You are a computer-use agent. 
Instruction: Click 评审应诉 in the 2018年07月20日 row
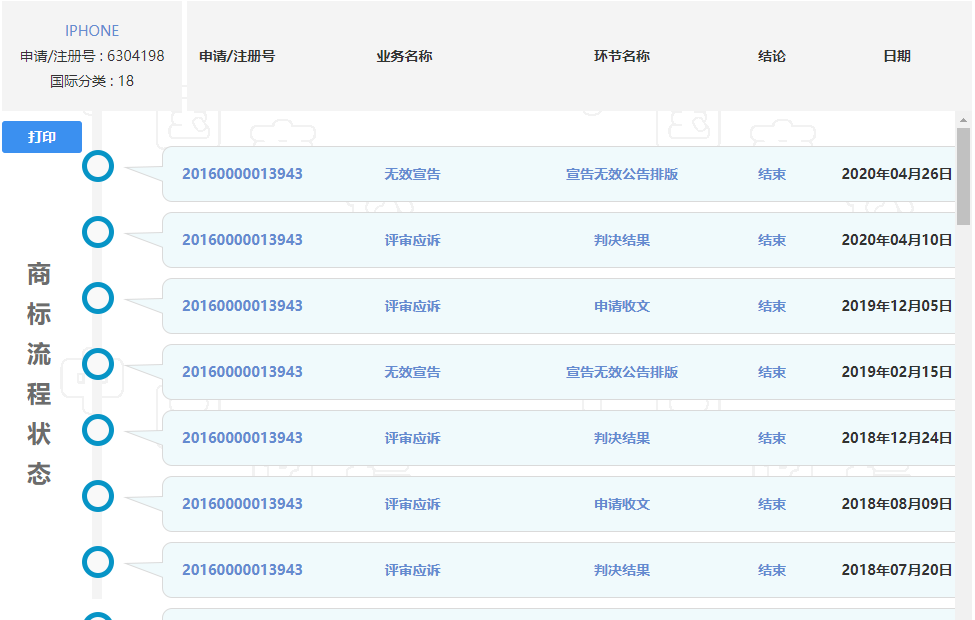[x=412, y=570]
